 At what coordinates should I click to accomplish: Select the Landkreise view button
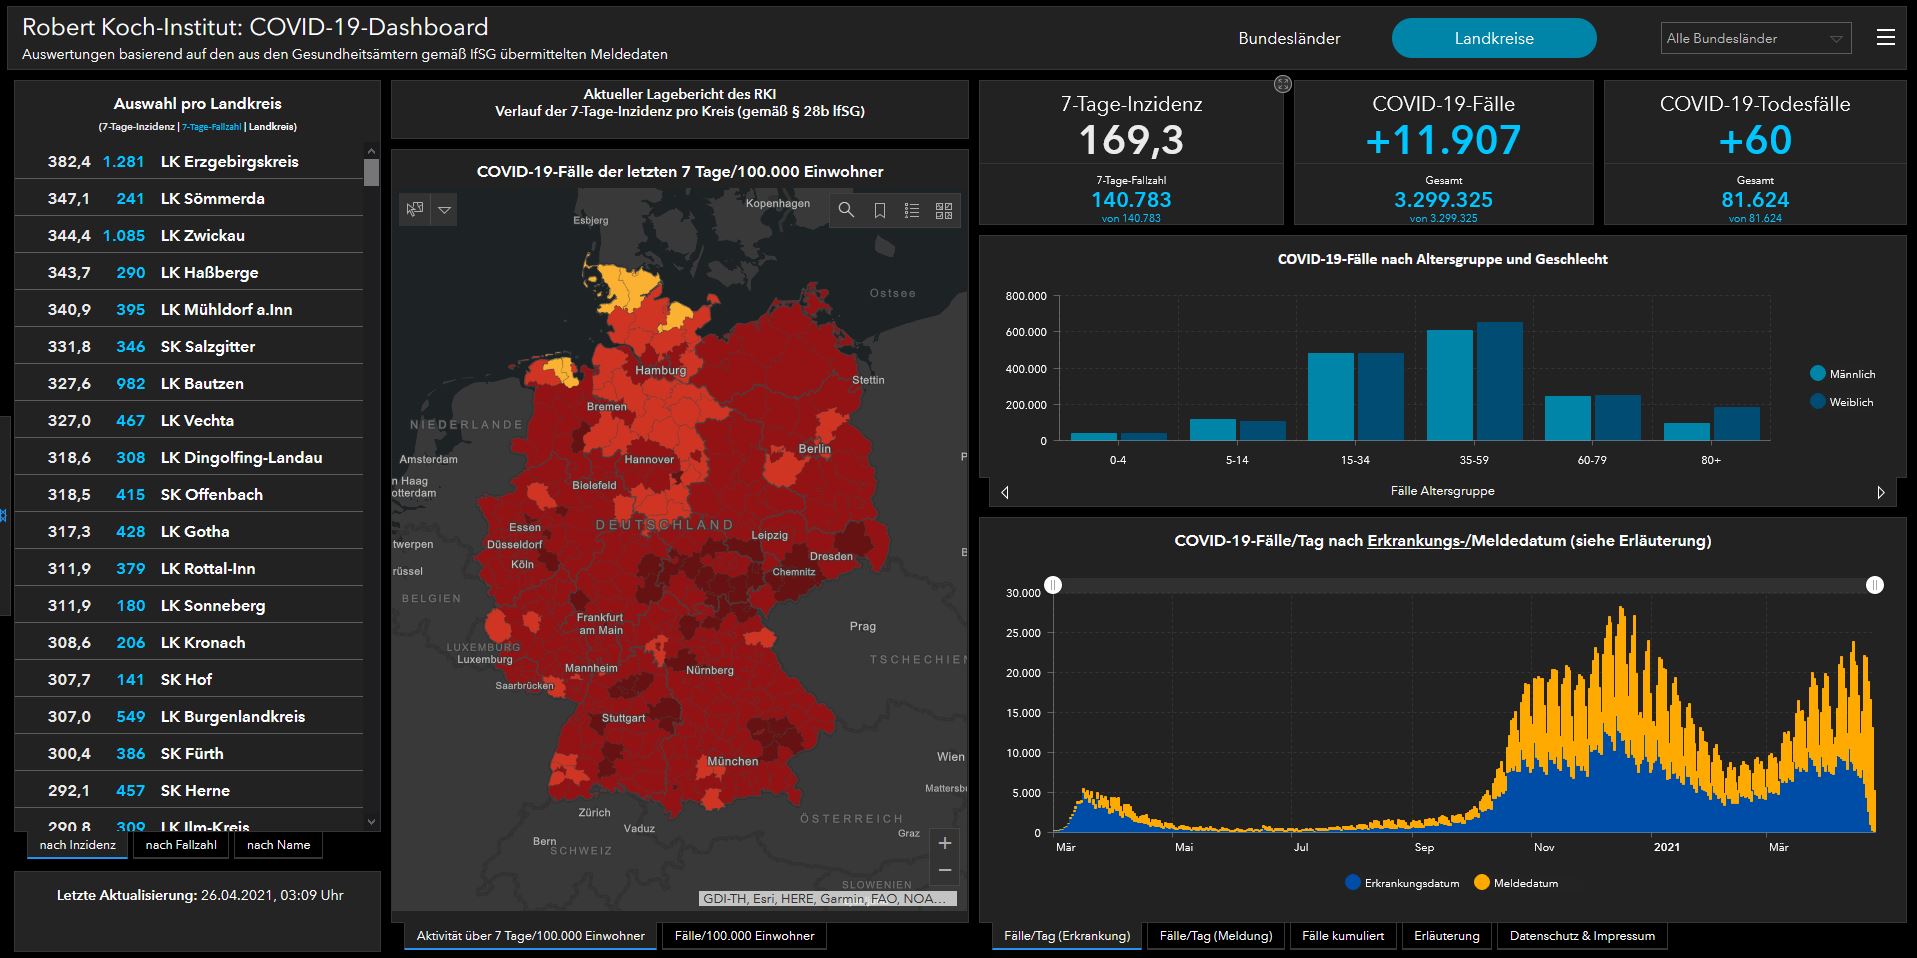pyautogui.click(x=1493, y=38)
